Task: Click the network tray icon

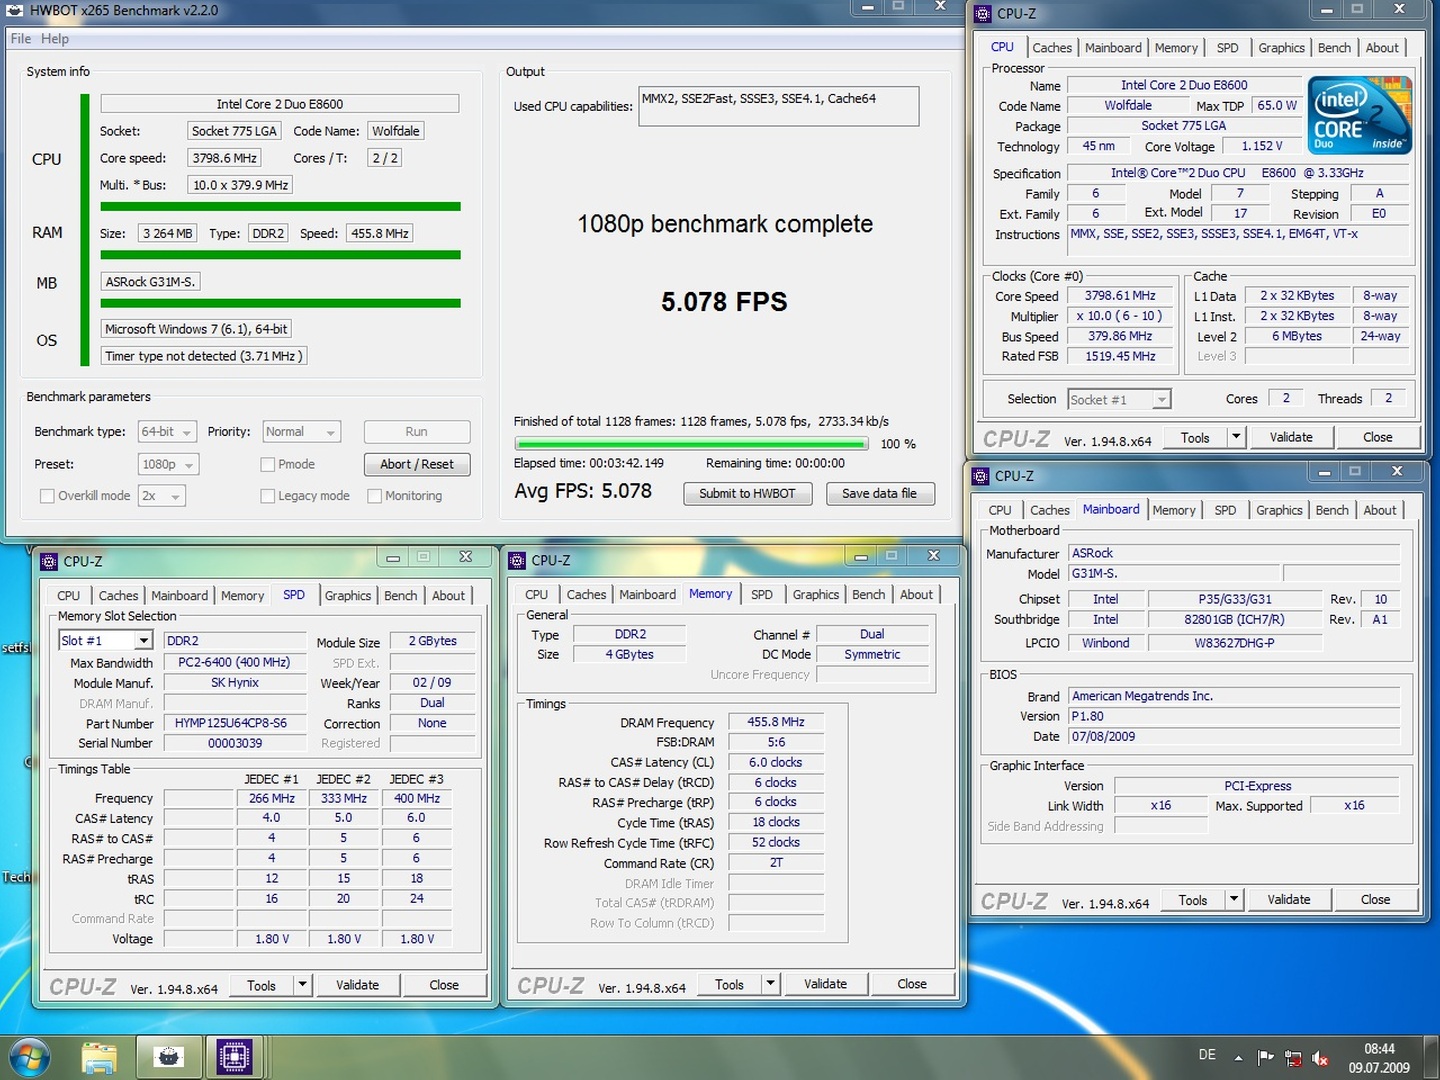Action: [x=1292, y=1058]
